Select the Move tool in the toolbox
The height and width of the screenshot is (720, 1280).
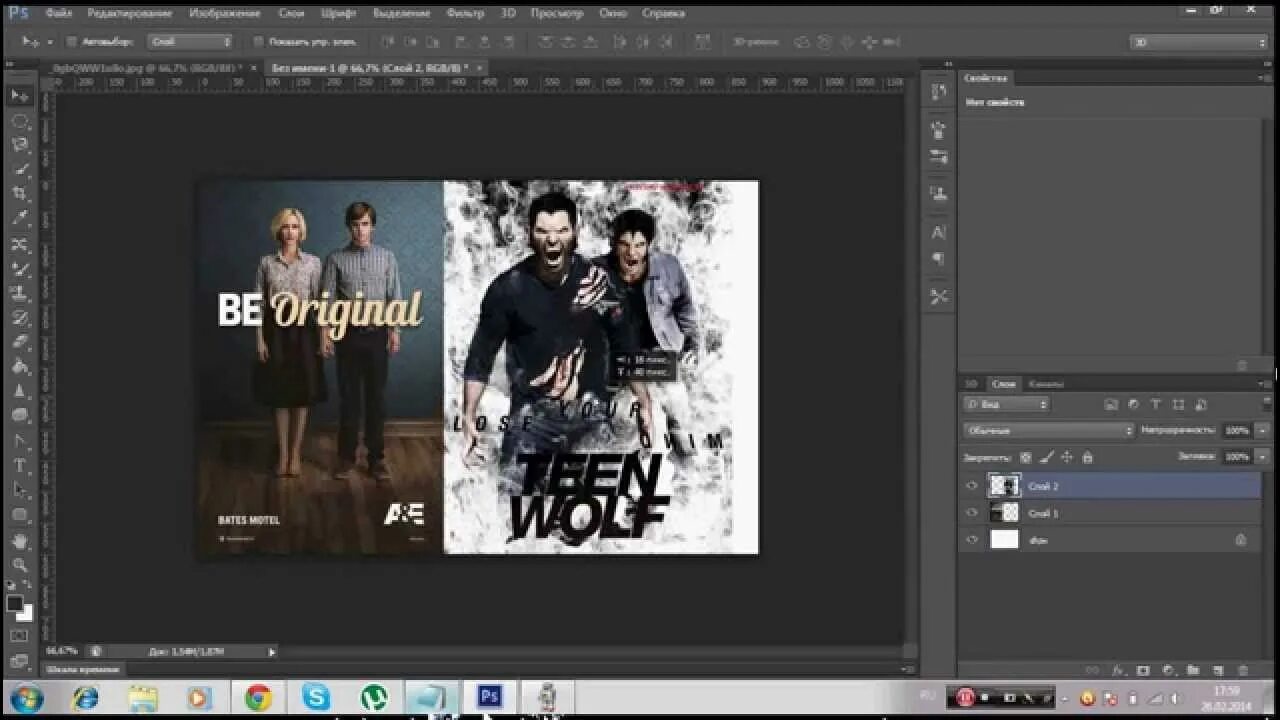click(20, 96)
